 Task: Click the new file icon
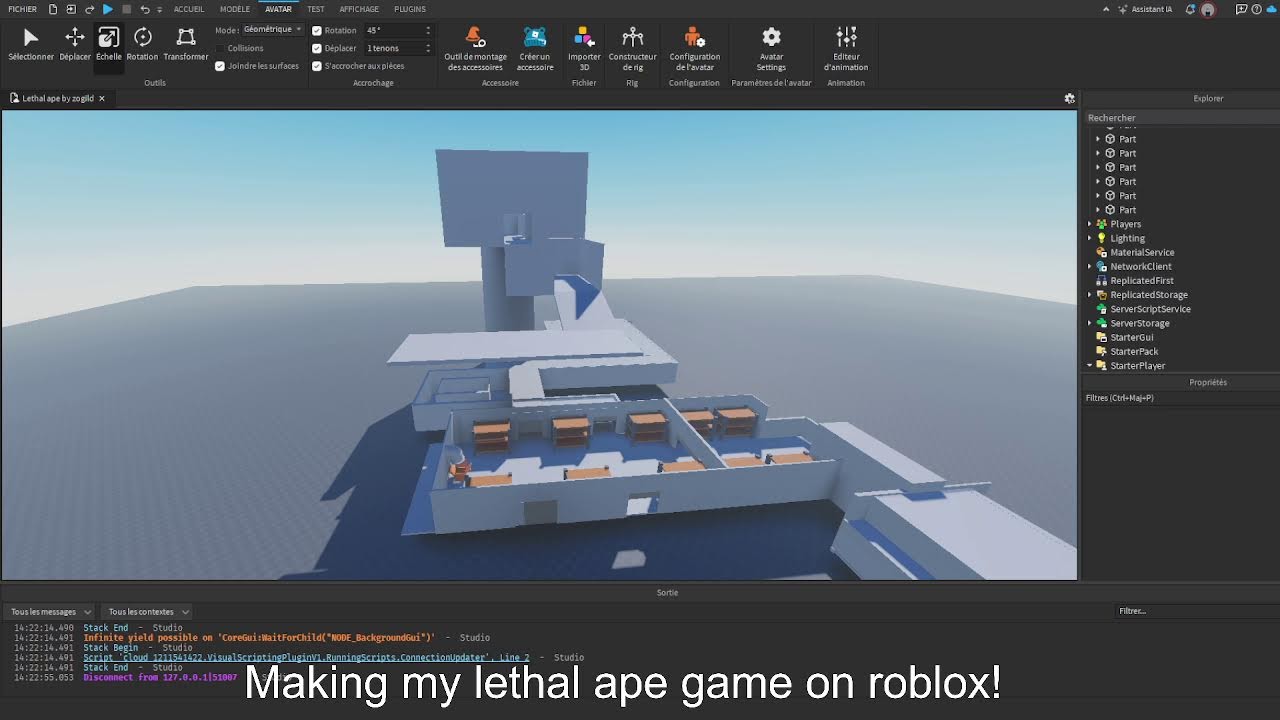(53, 9)
